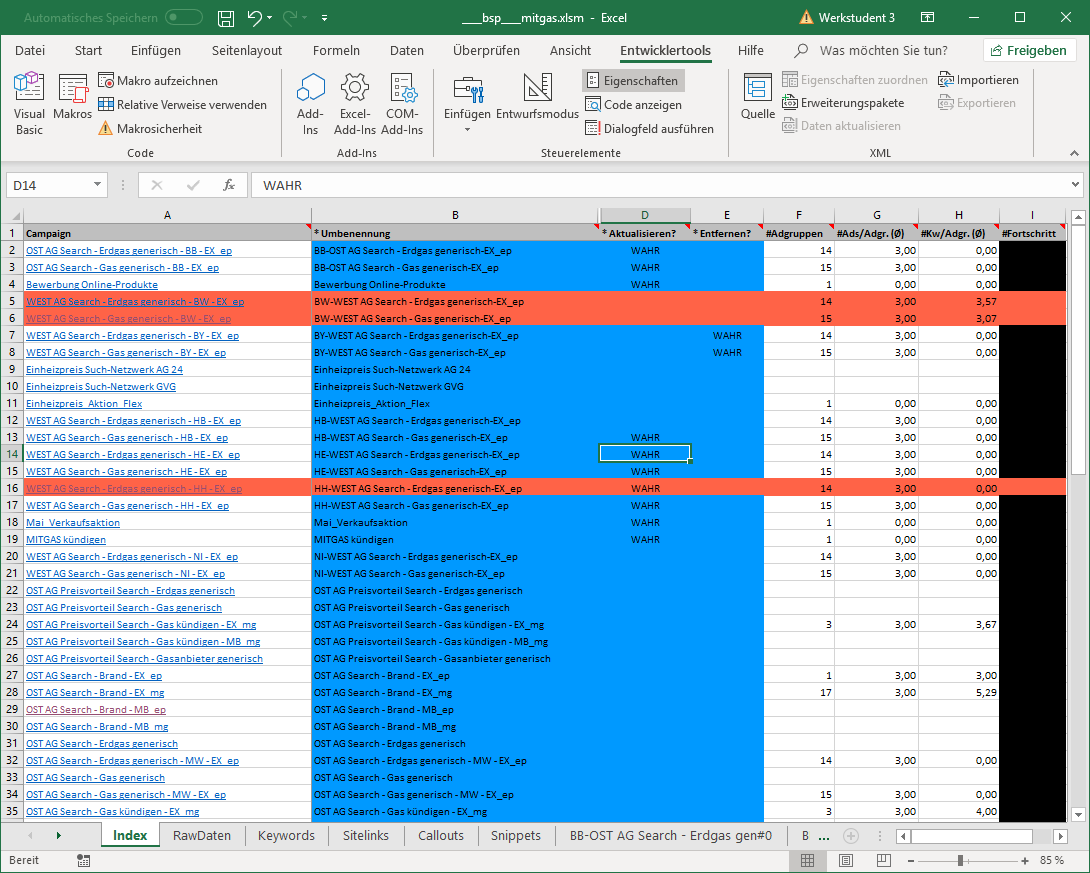Click the Freigeben share button
The height and width of the screenshot is (873, 1090).
(1027, 51)
